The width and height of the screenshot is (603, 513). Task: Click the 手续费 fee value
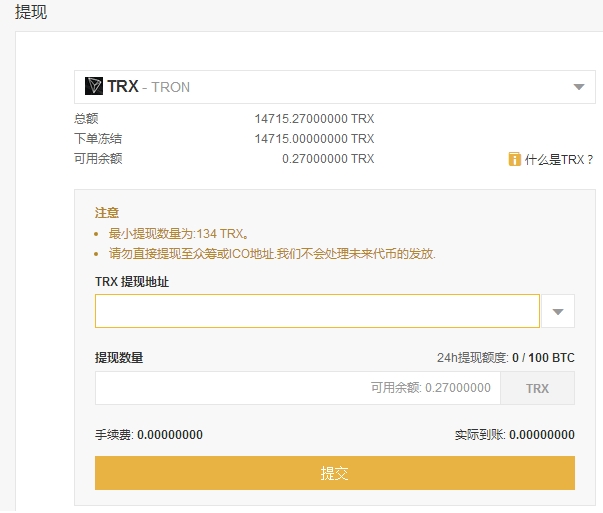pos(170,435)
